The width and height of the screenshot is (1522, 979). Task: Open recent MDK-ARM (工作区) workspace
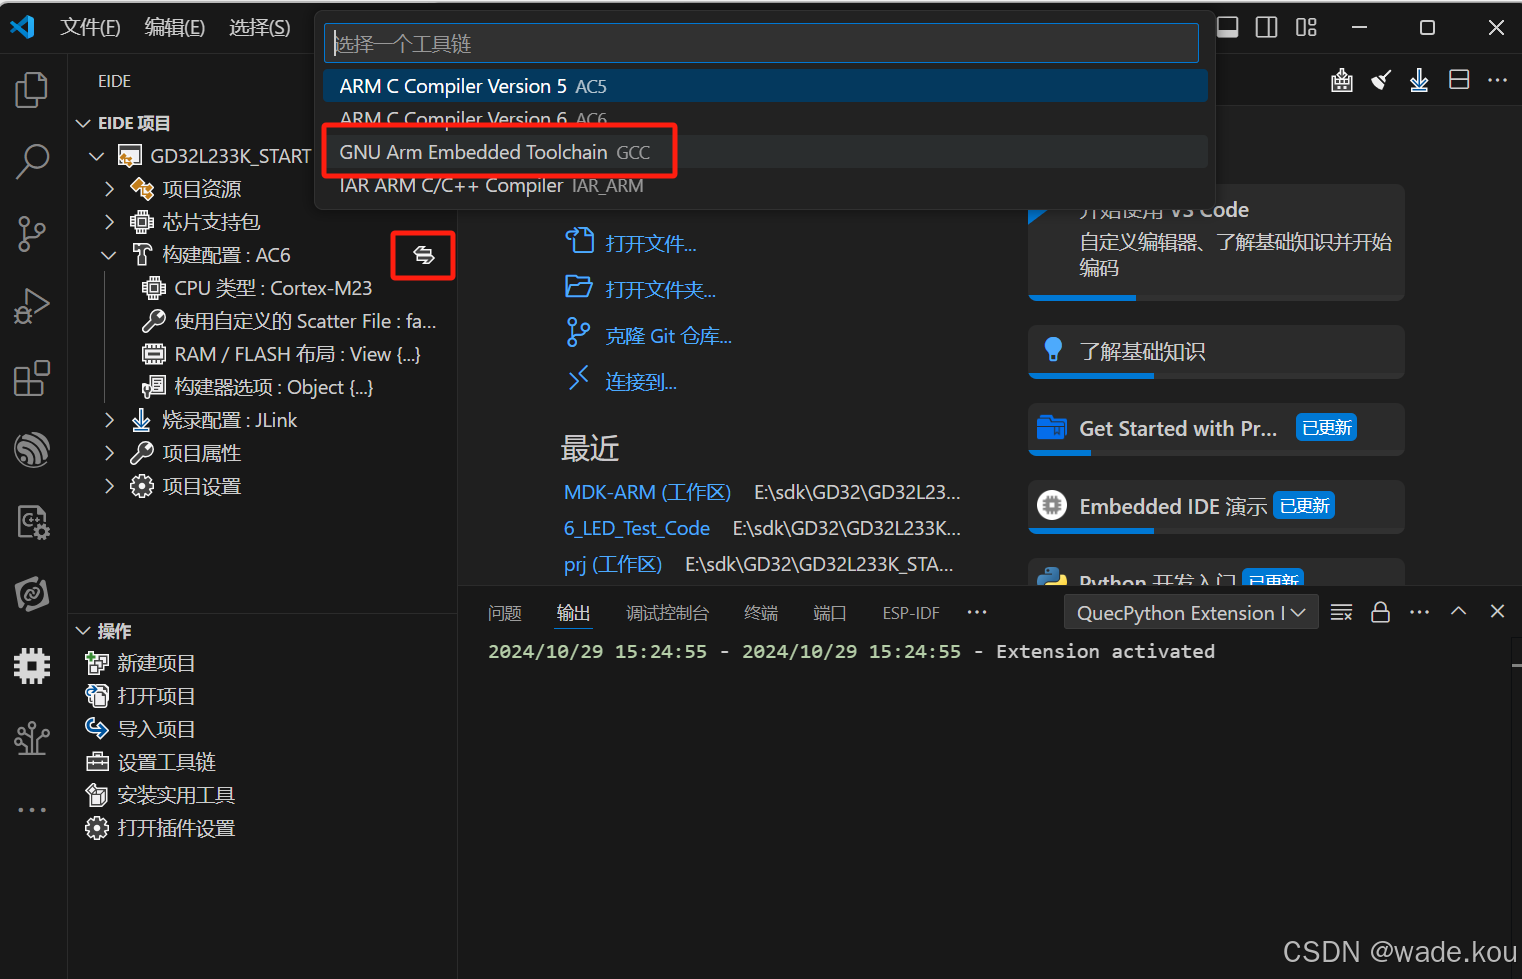coord(647,492)
